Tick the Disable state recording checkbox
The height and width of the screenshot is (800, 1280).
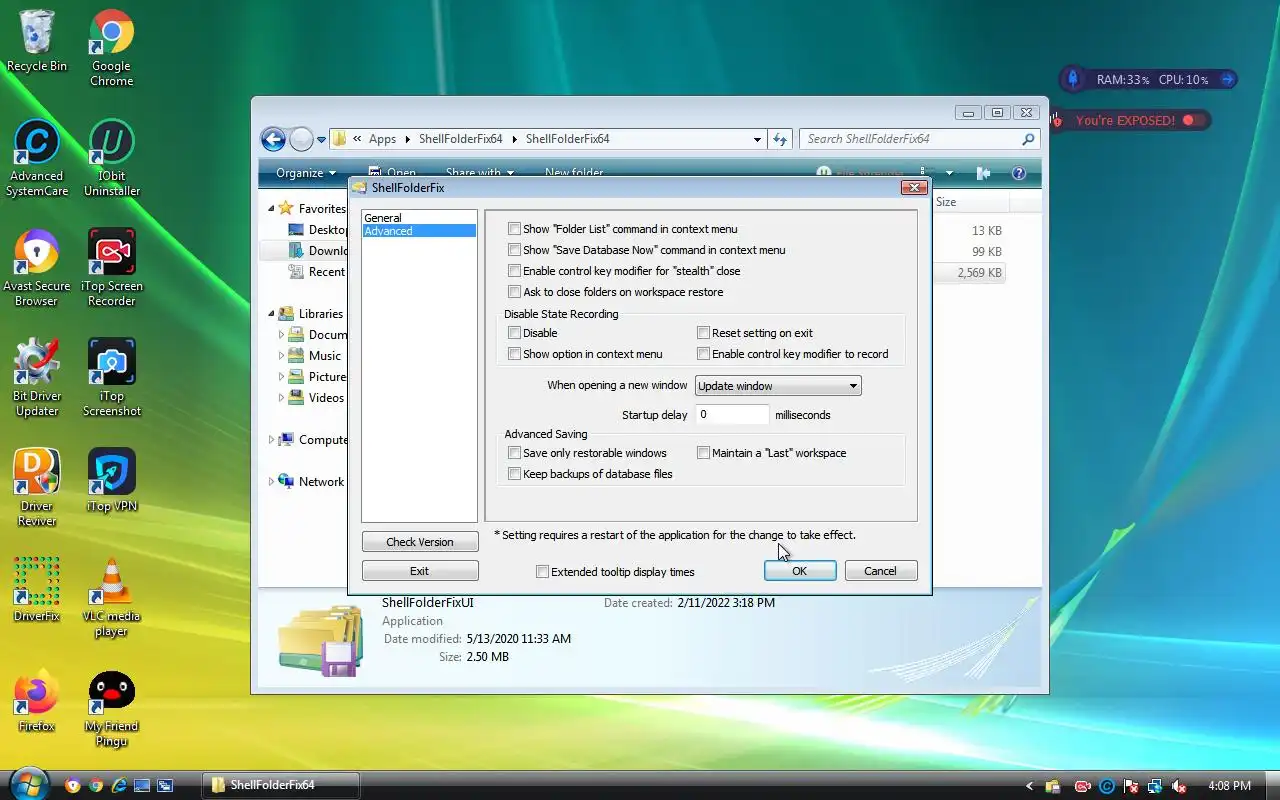pos(514,333)
